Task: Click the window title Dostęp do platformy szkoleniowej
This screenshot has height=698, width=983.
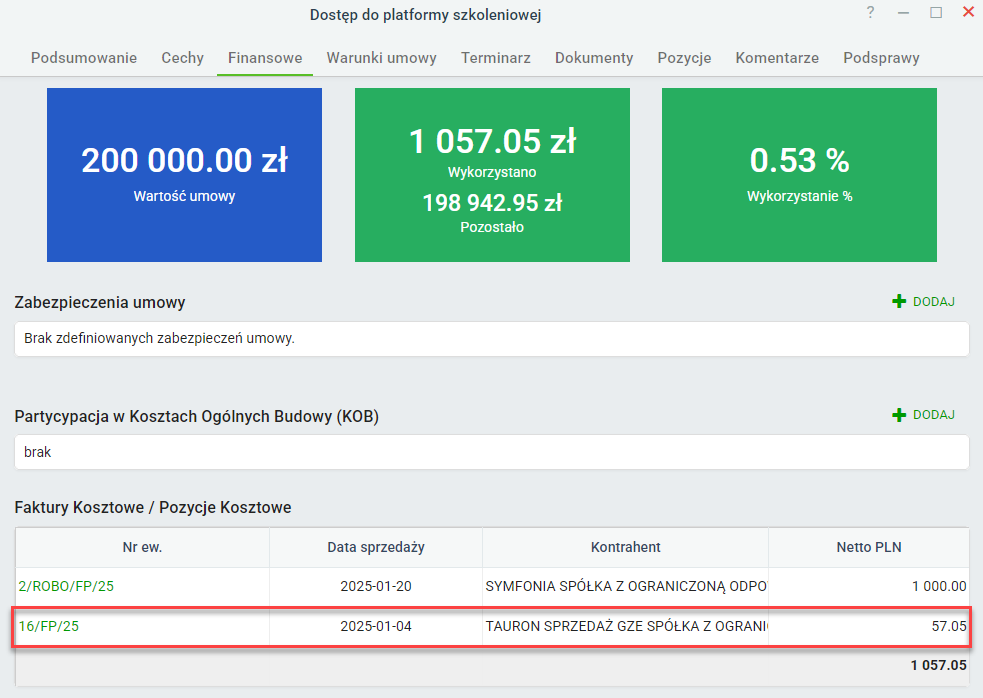Action: [x=426, y=15]
